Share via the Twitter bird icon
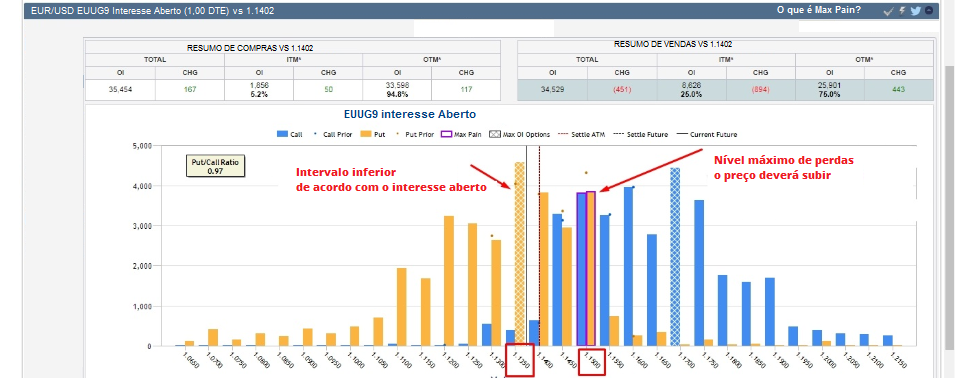Screen dimensions: 961x386 915,10
